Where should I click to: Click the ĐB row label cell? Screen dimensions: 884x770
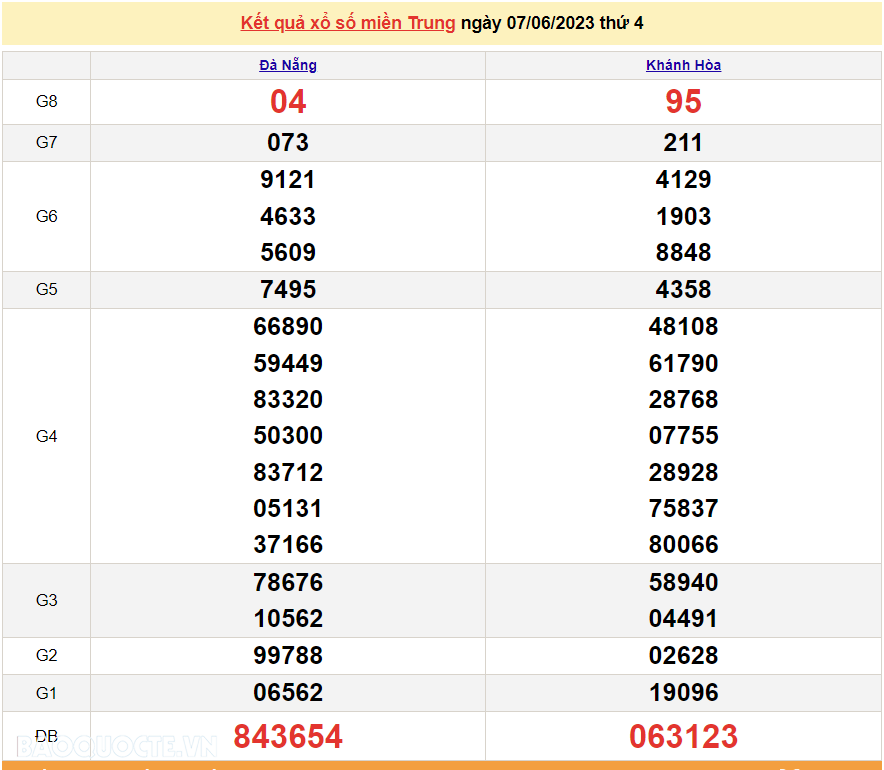(x=45, y=736)
